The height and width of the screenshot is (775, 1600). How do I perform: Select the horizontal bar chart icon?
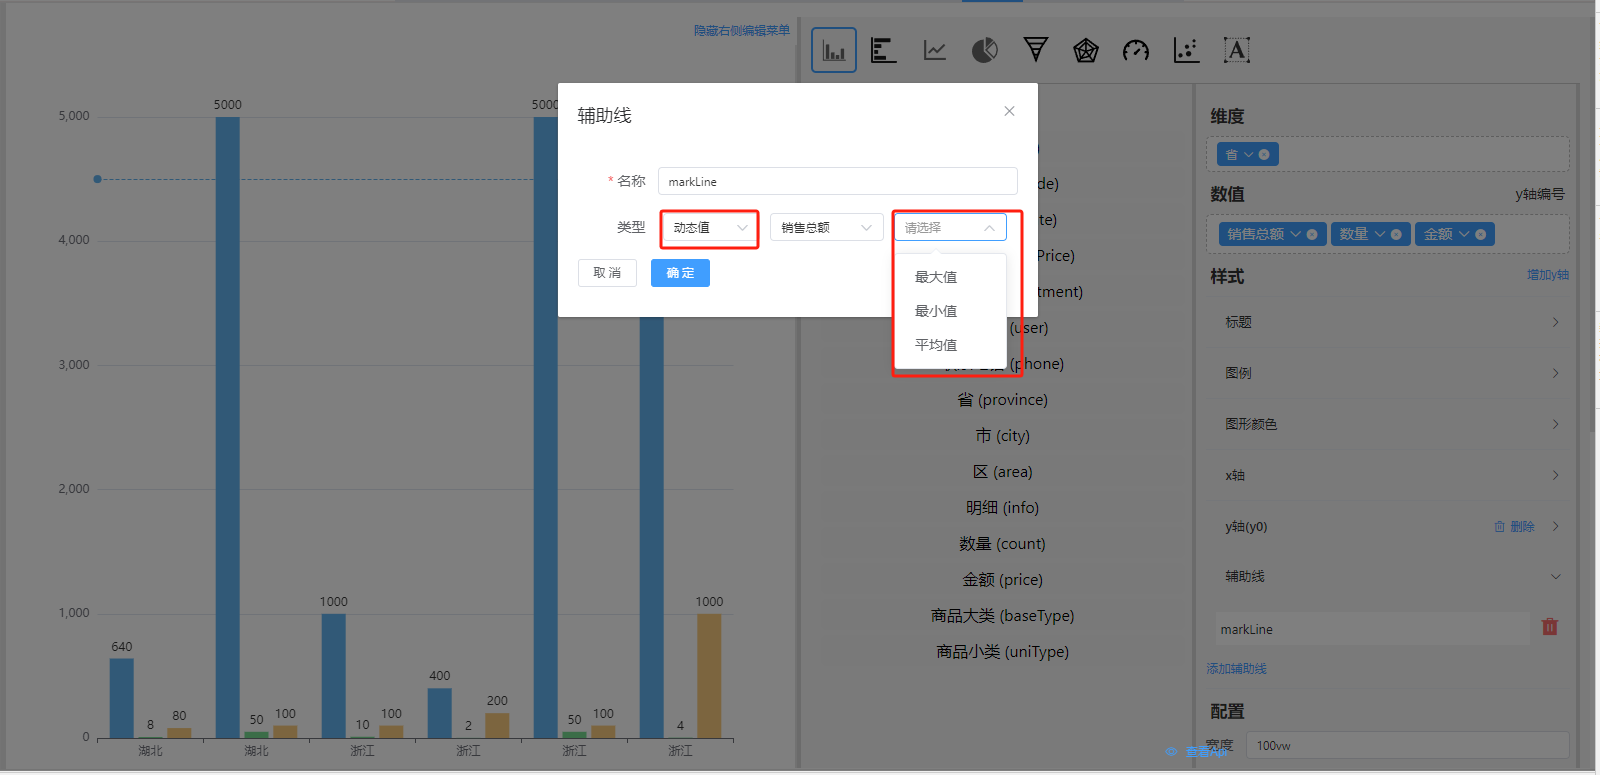884,50
